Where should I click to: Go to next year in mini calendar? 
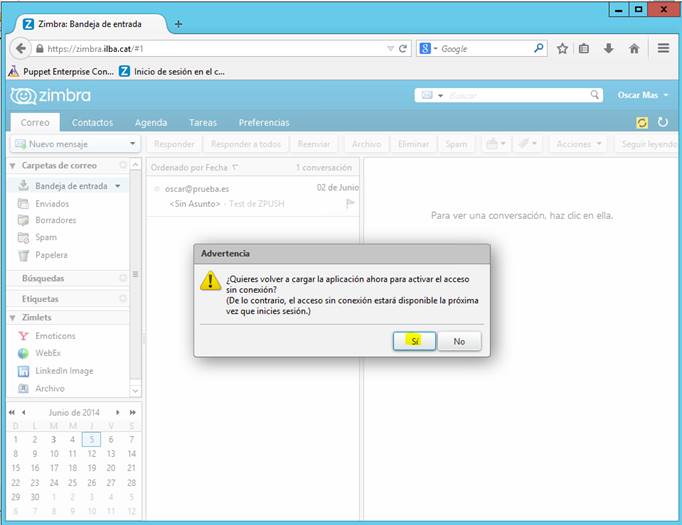[132, 412]
